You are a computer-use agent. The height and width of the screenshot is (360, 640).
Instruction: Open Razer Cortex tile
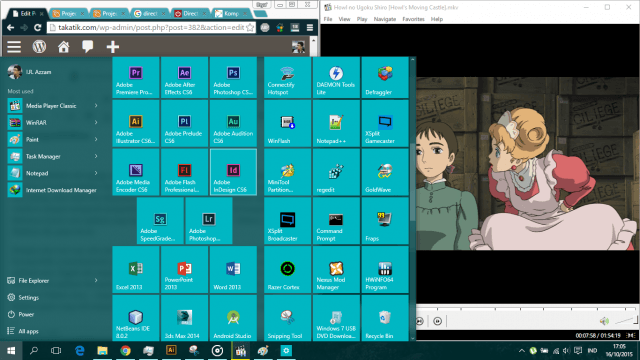pos(287,269)
